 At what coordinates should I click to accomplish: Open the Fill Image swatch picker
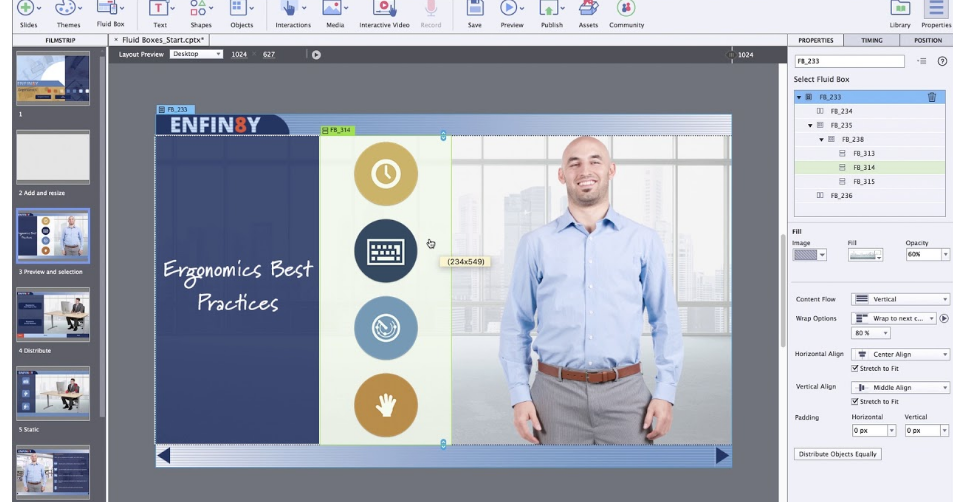[809, 255]
